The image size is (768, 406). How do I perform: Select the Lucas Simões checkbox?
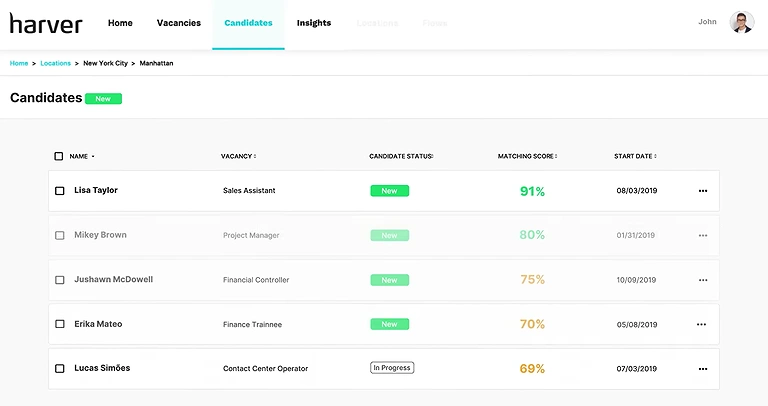pyautogui.click(x=60, y=369)
